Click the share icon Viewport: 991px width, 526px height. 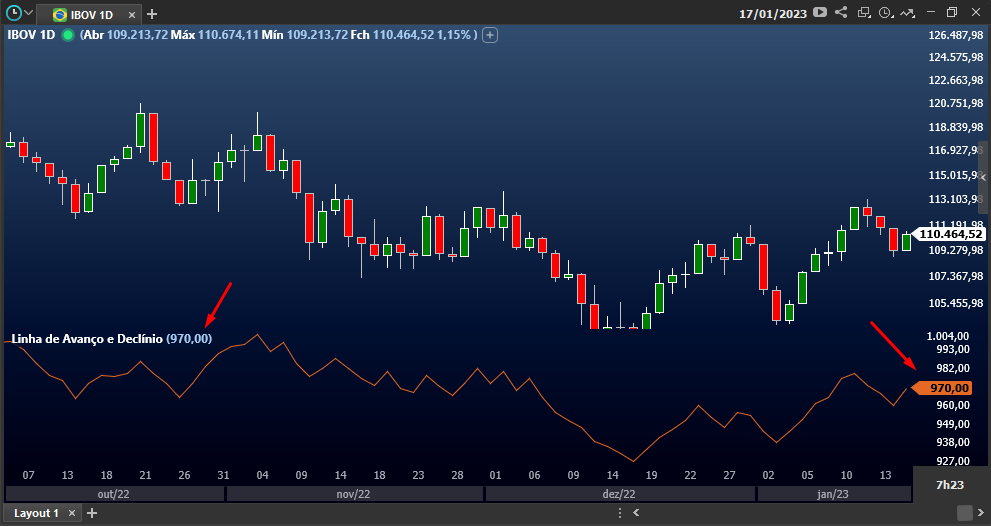tap(841, 12)
